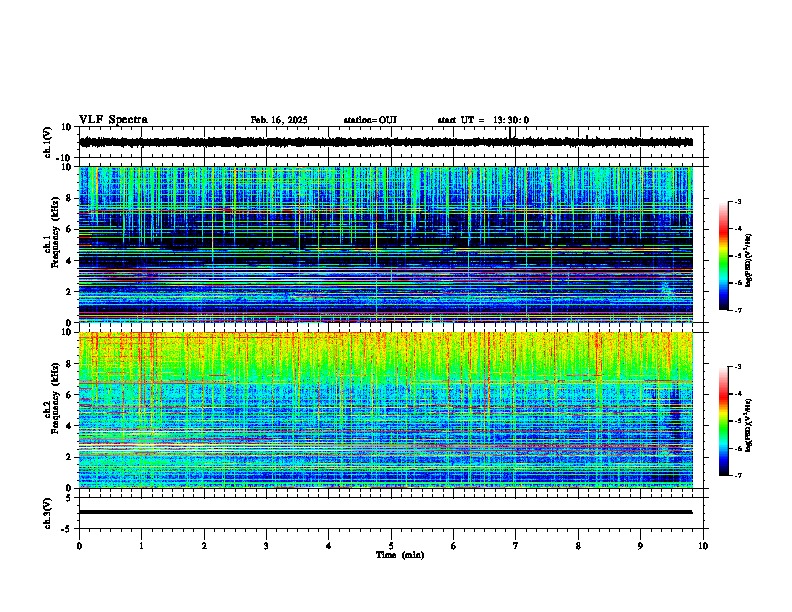
Task: Click the "ch.2 Frequency (kHz)" axis label
Action: click(52, 398)
